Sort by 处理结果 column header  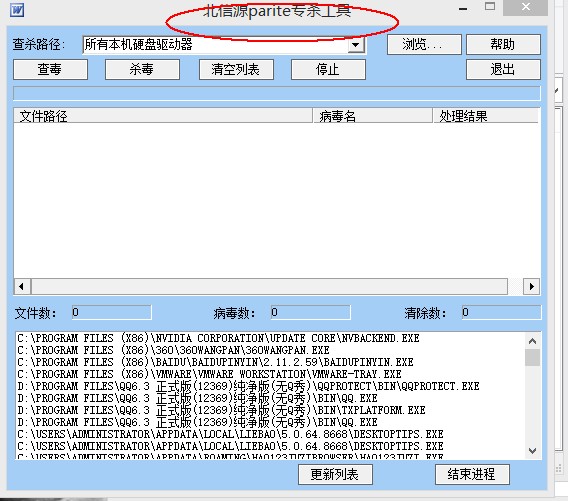pos(486,116)
